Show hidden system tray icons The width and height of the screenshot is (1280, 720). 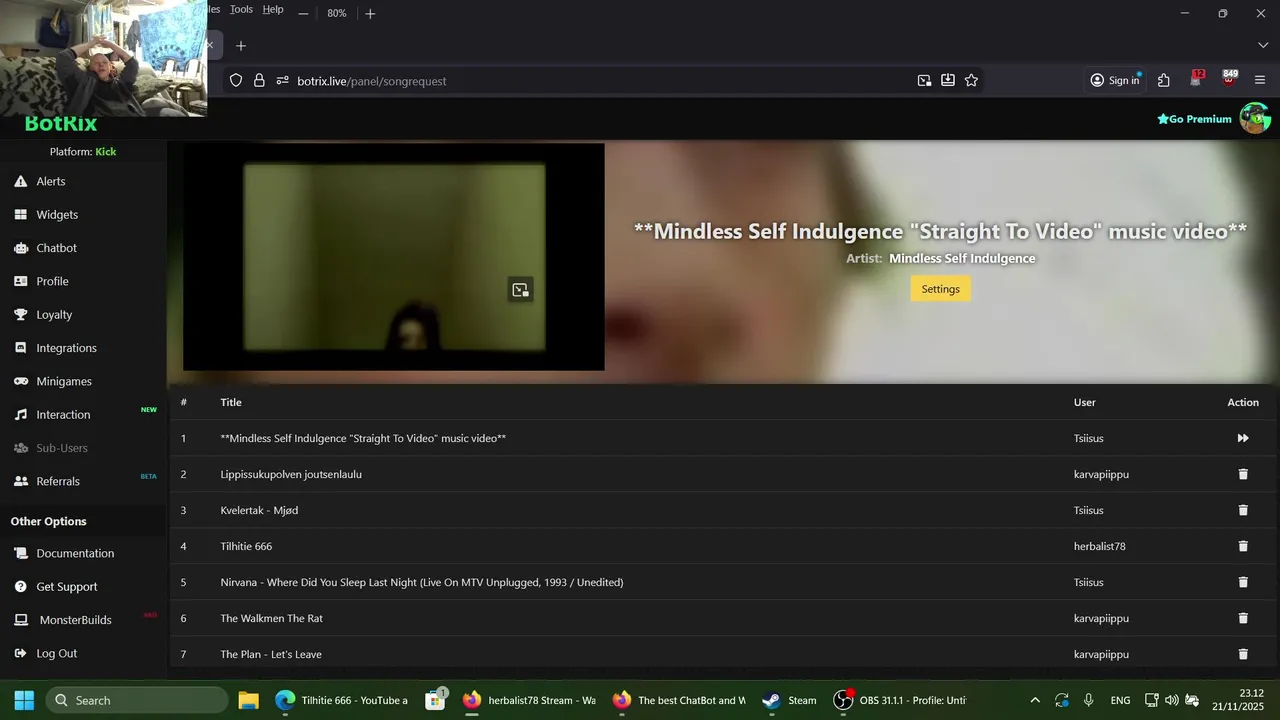1035,700
